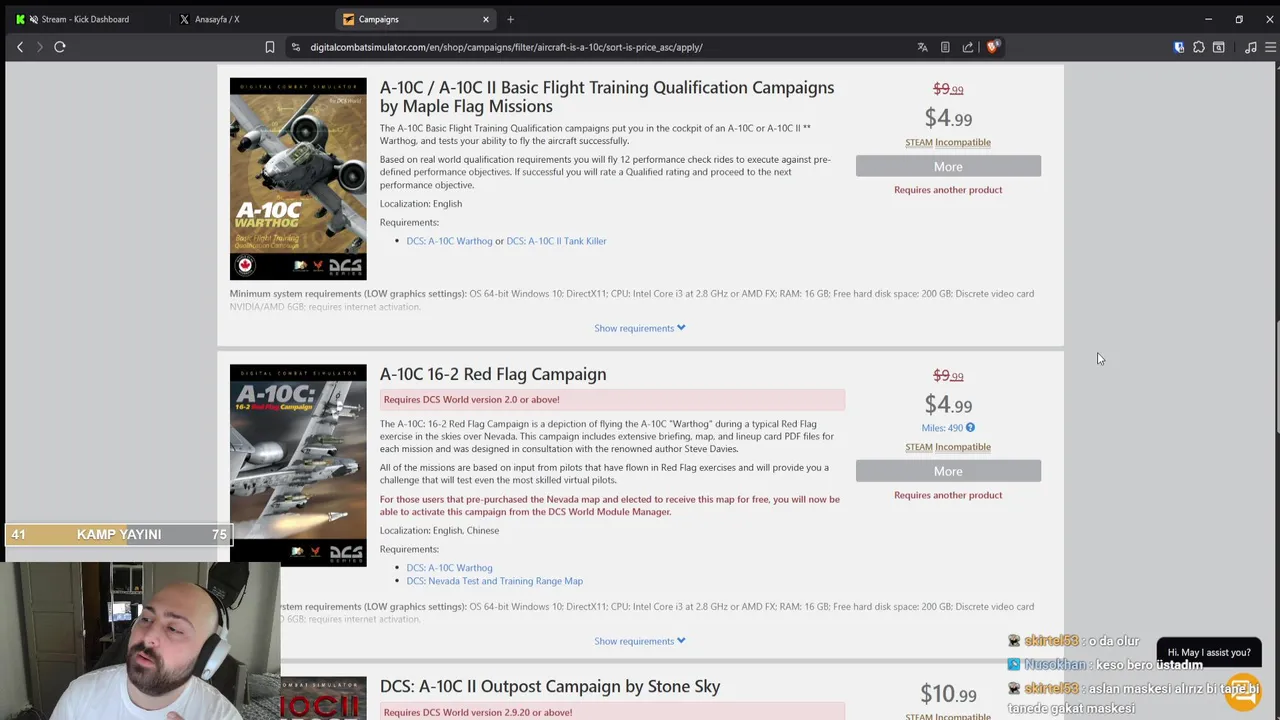
Task: Open DCS: A-10C Warthog link under Red Flag
Action: click(x=449, y=568)
